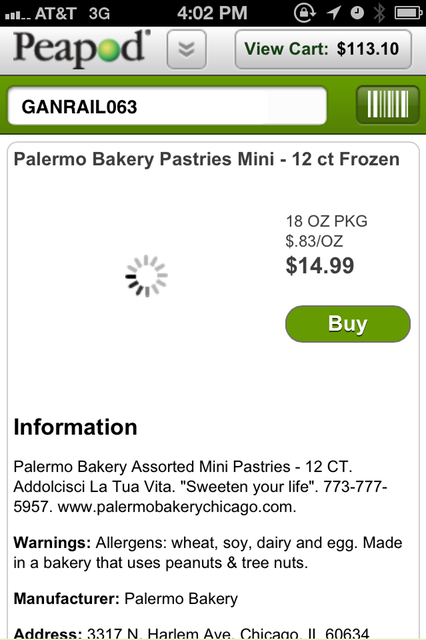Viewport: 426px width, 640px height.
Task: Open the Palermo Bakery Pastries Mini title
Action: click(206, 159)
